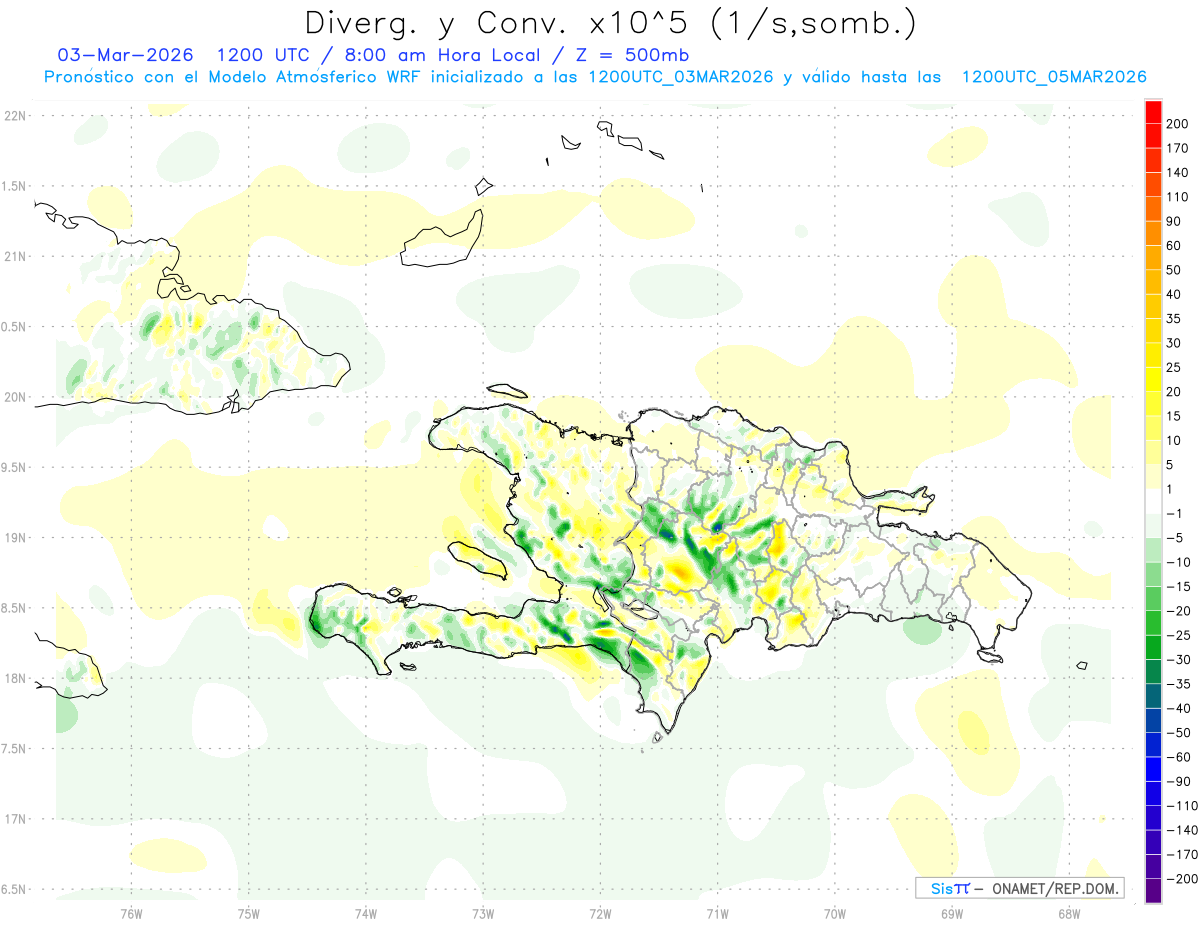Click the title 'Diverg. y Conv. x10^5 (1/s,somb.)'
The height and width of the screenshot is (927, 1200).
coord(610,23)
